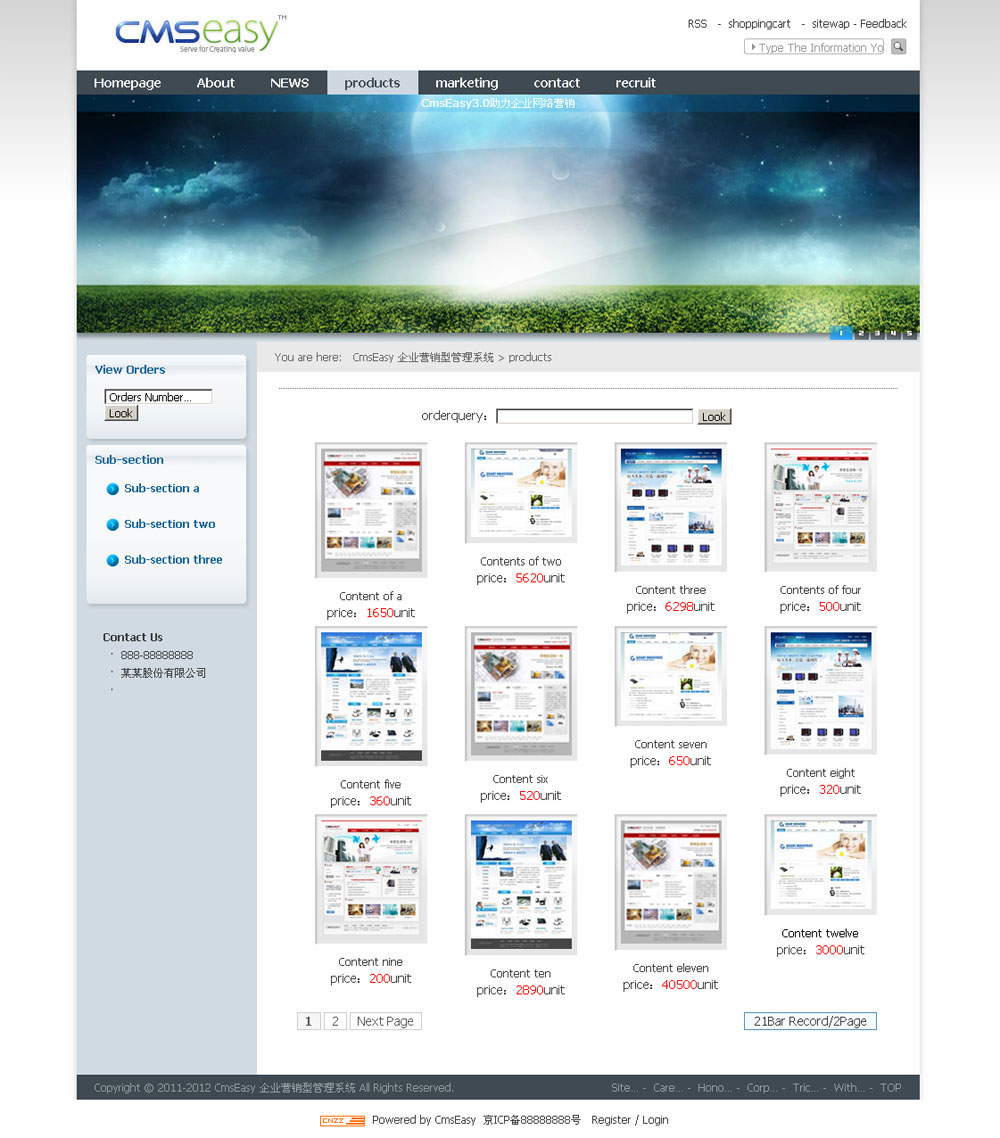This screenshot has width=1000, height=1138.
Task: Click the CmsEasy logo
Action: [x=200, y=34]
